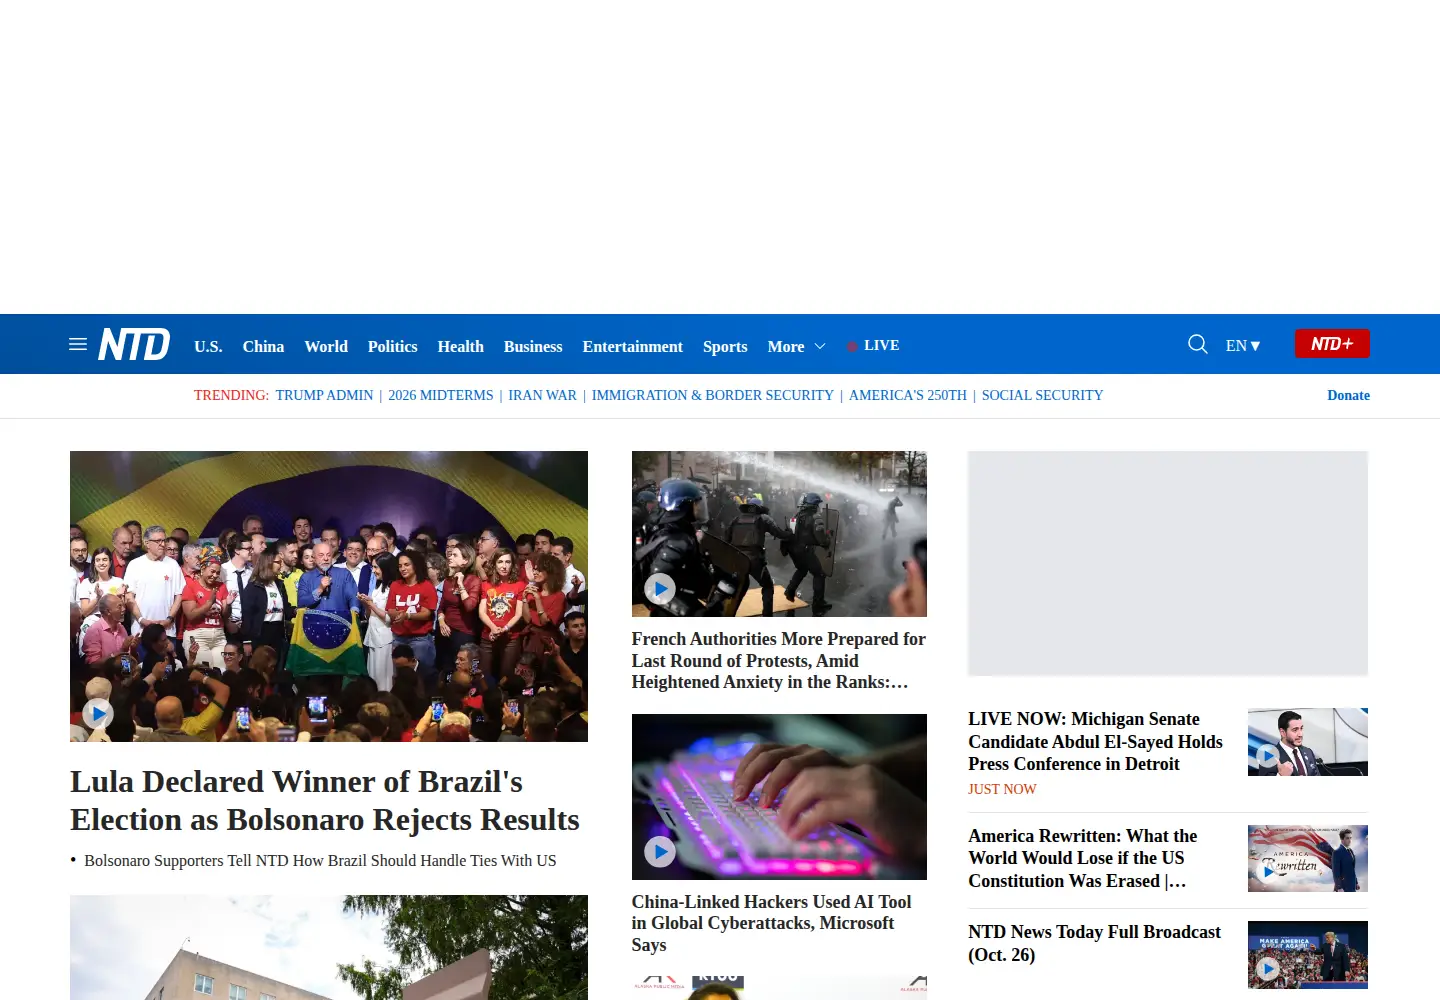Expand the More menu

pos(796,346)
